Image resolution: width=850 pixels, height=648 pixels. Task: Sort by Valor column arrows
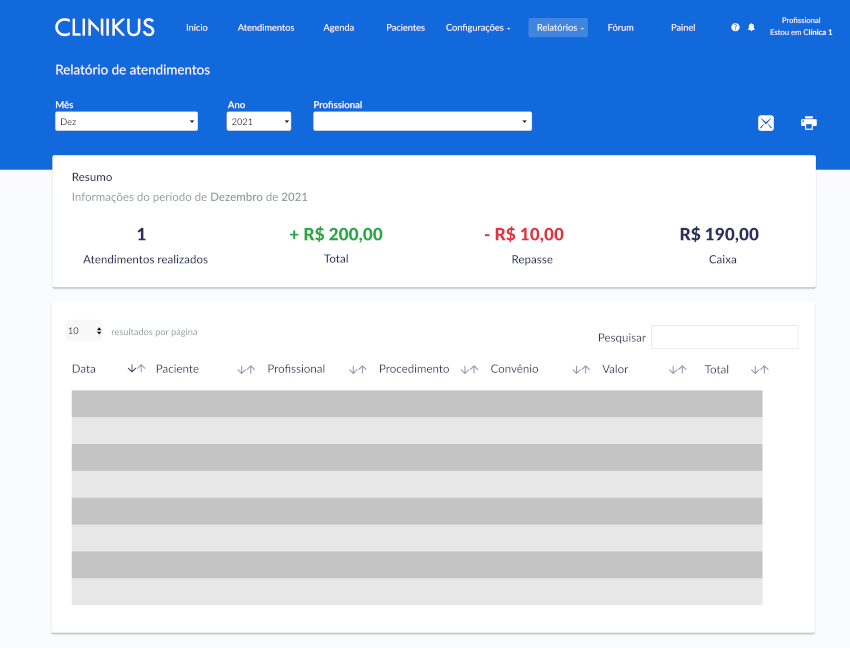point(678,369)
